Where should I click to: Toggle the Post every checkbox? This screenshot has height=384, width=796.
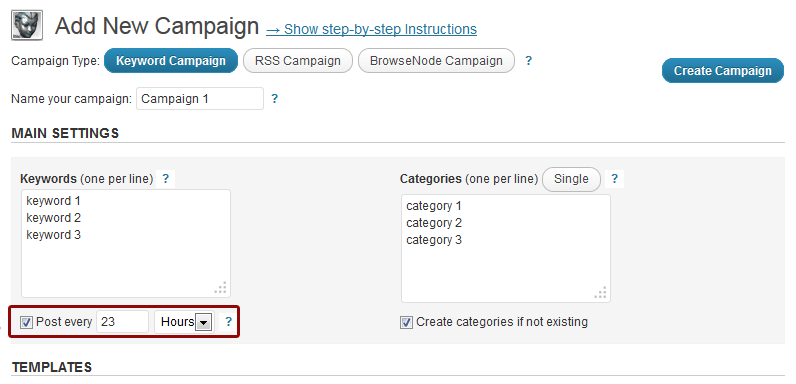coord(26,322)
